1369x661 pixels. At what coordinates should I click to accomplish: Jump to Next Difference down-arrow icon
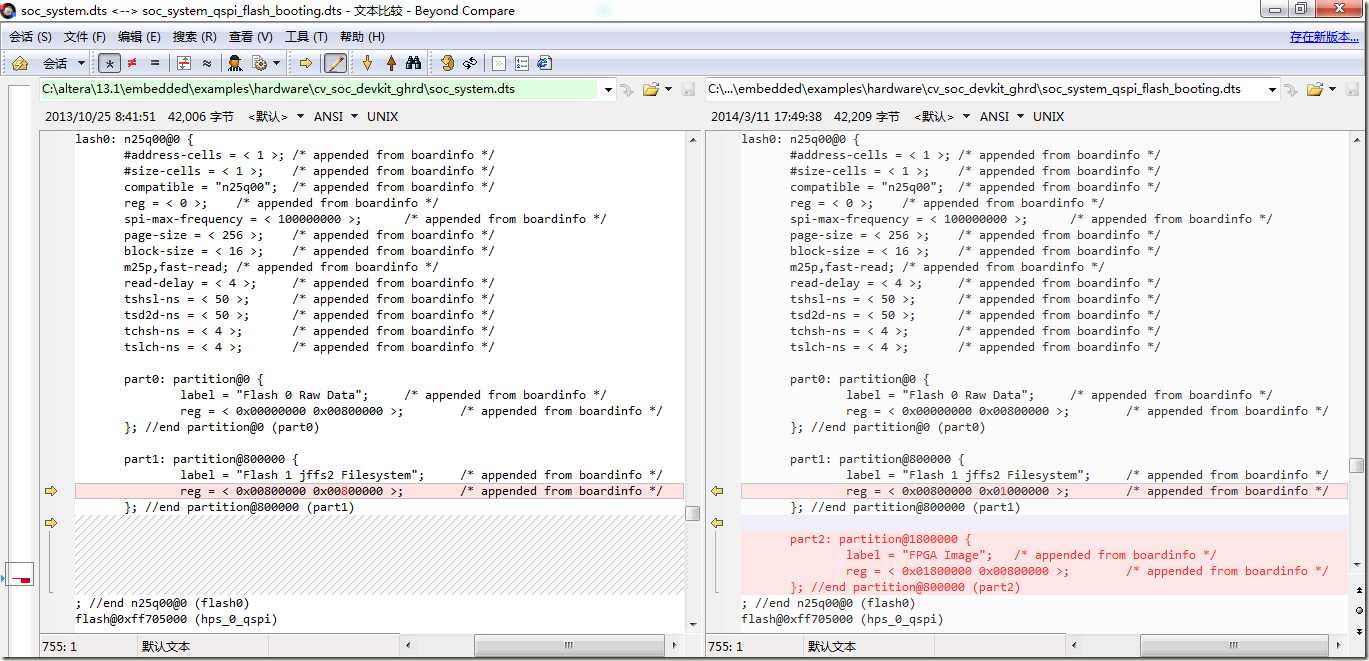367,63
